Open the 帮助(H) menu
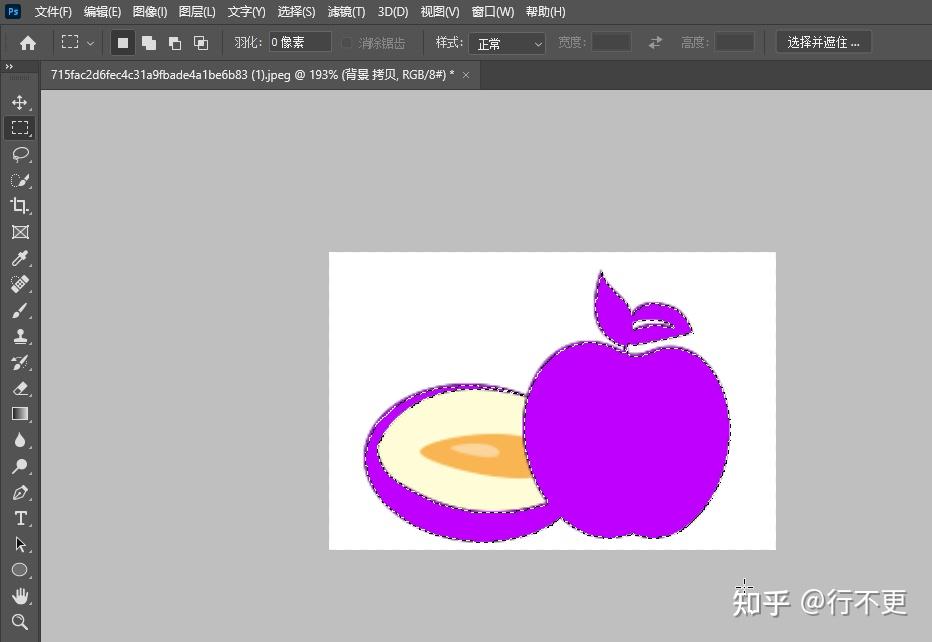 click(x=546, y=12)
